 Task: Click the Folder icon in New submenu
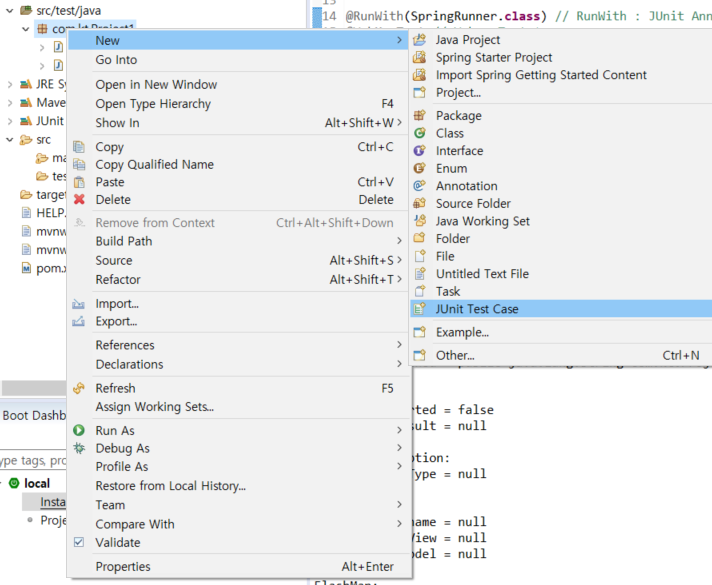(x=420, y=238)
